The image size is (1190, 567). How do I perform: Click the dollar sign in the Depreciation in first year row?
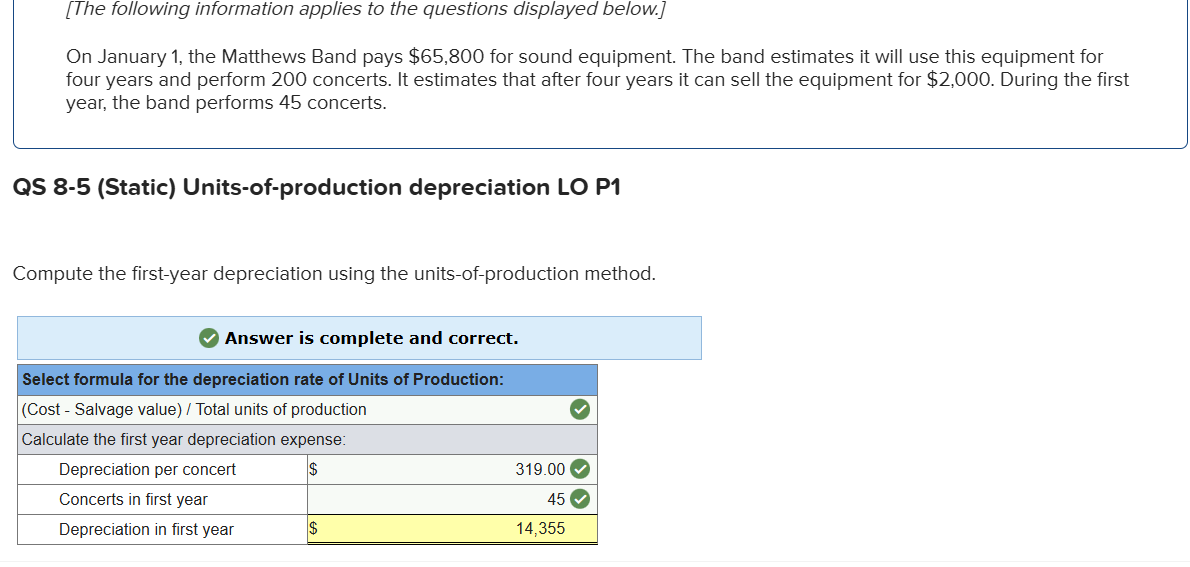point(313,529)
